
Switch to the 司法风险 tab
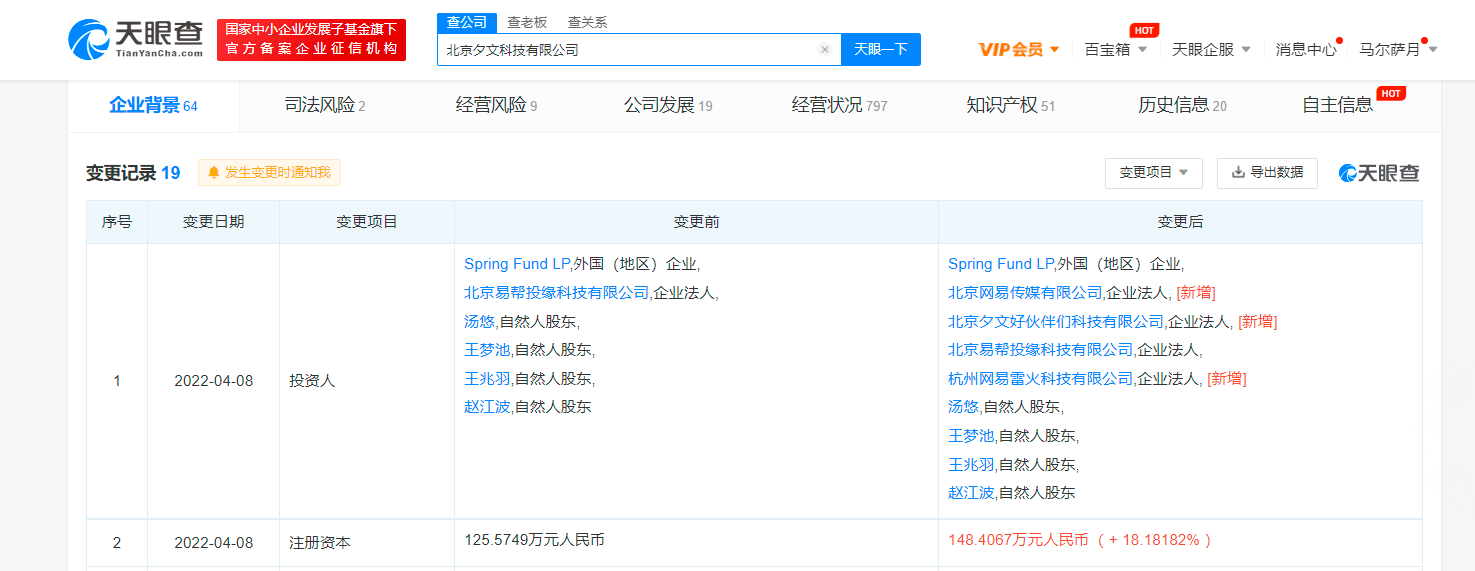coord(325,105)
